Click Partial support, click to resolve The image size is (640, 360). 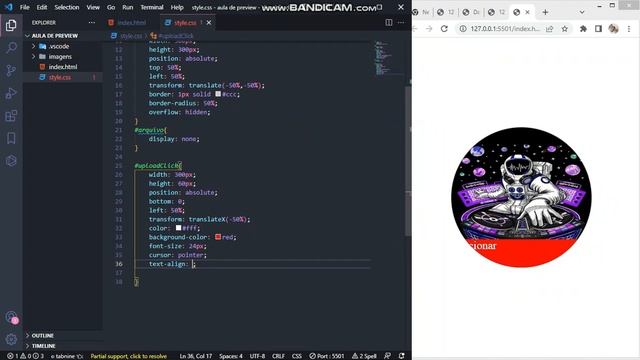click(129, 356)
